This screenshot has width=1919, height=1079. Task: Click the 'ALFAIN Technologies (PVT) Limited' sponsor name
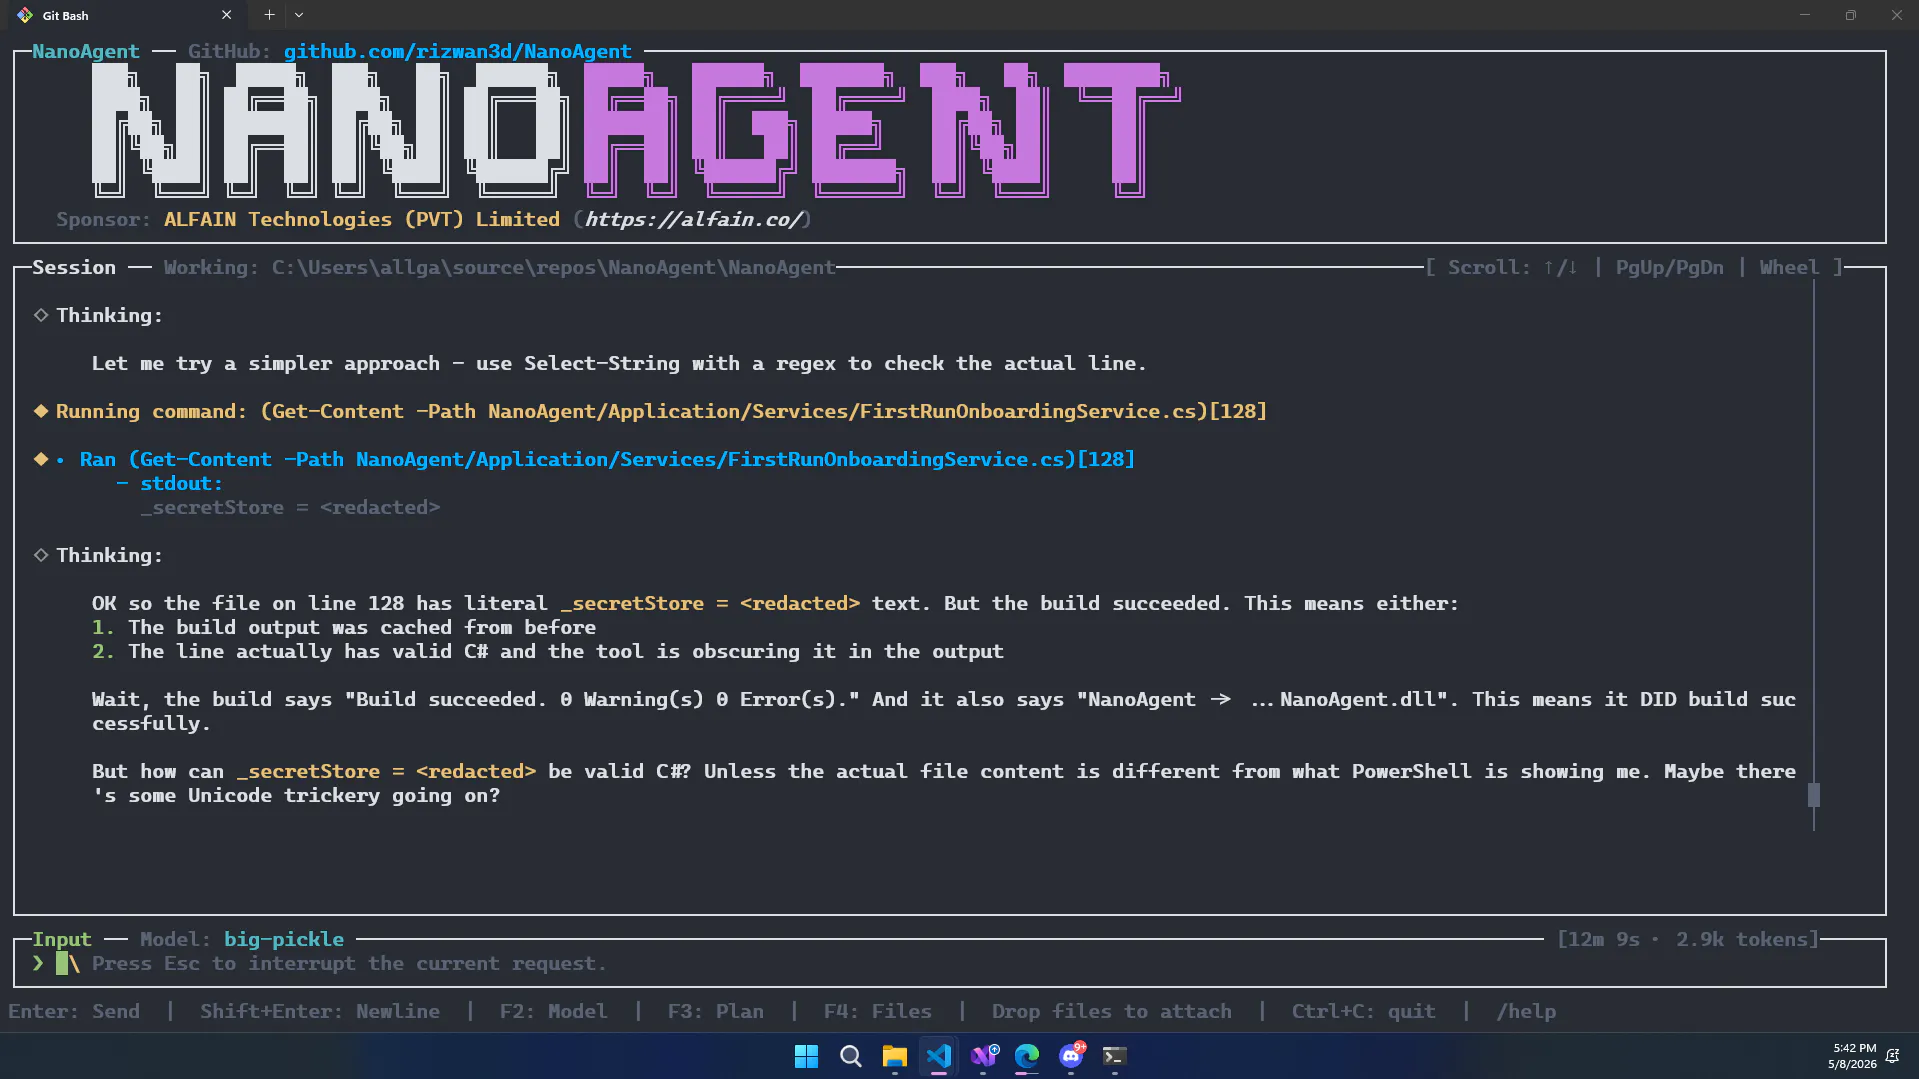pyautogui.click(x=362, y=219)
